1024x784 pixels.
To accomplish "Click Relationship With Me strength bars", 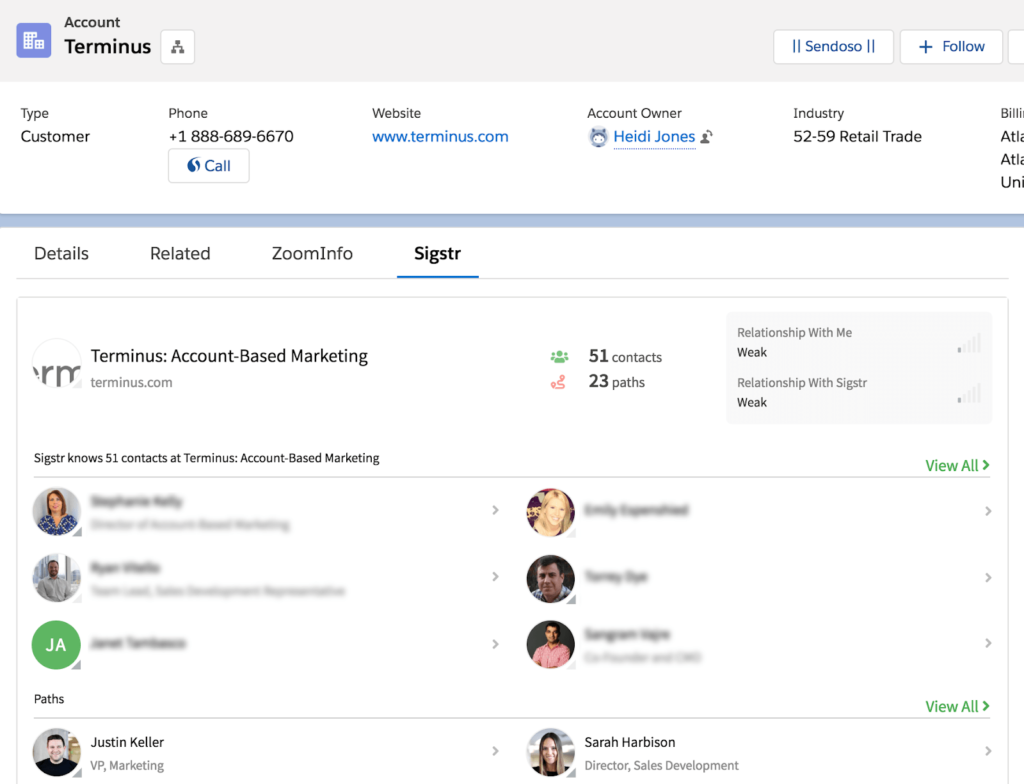I will point(970,343).
